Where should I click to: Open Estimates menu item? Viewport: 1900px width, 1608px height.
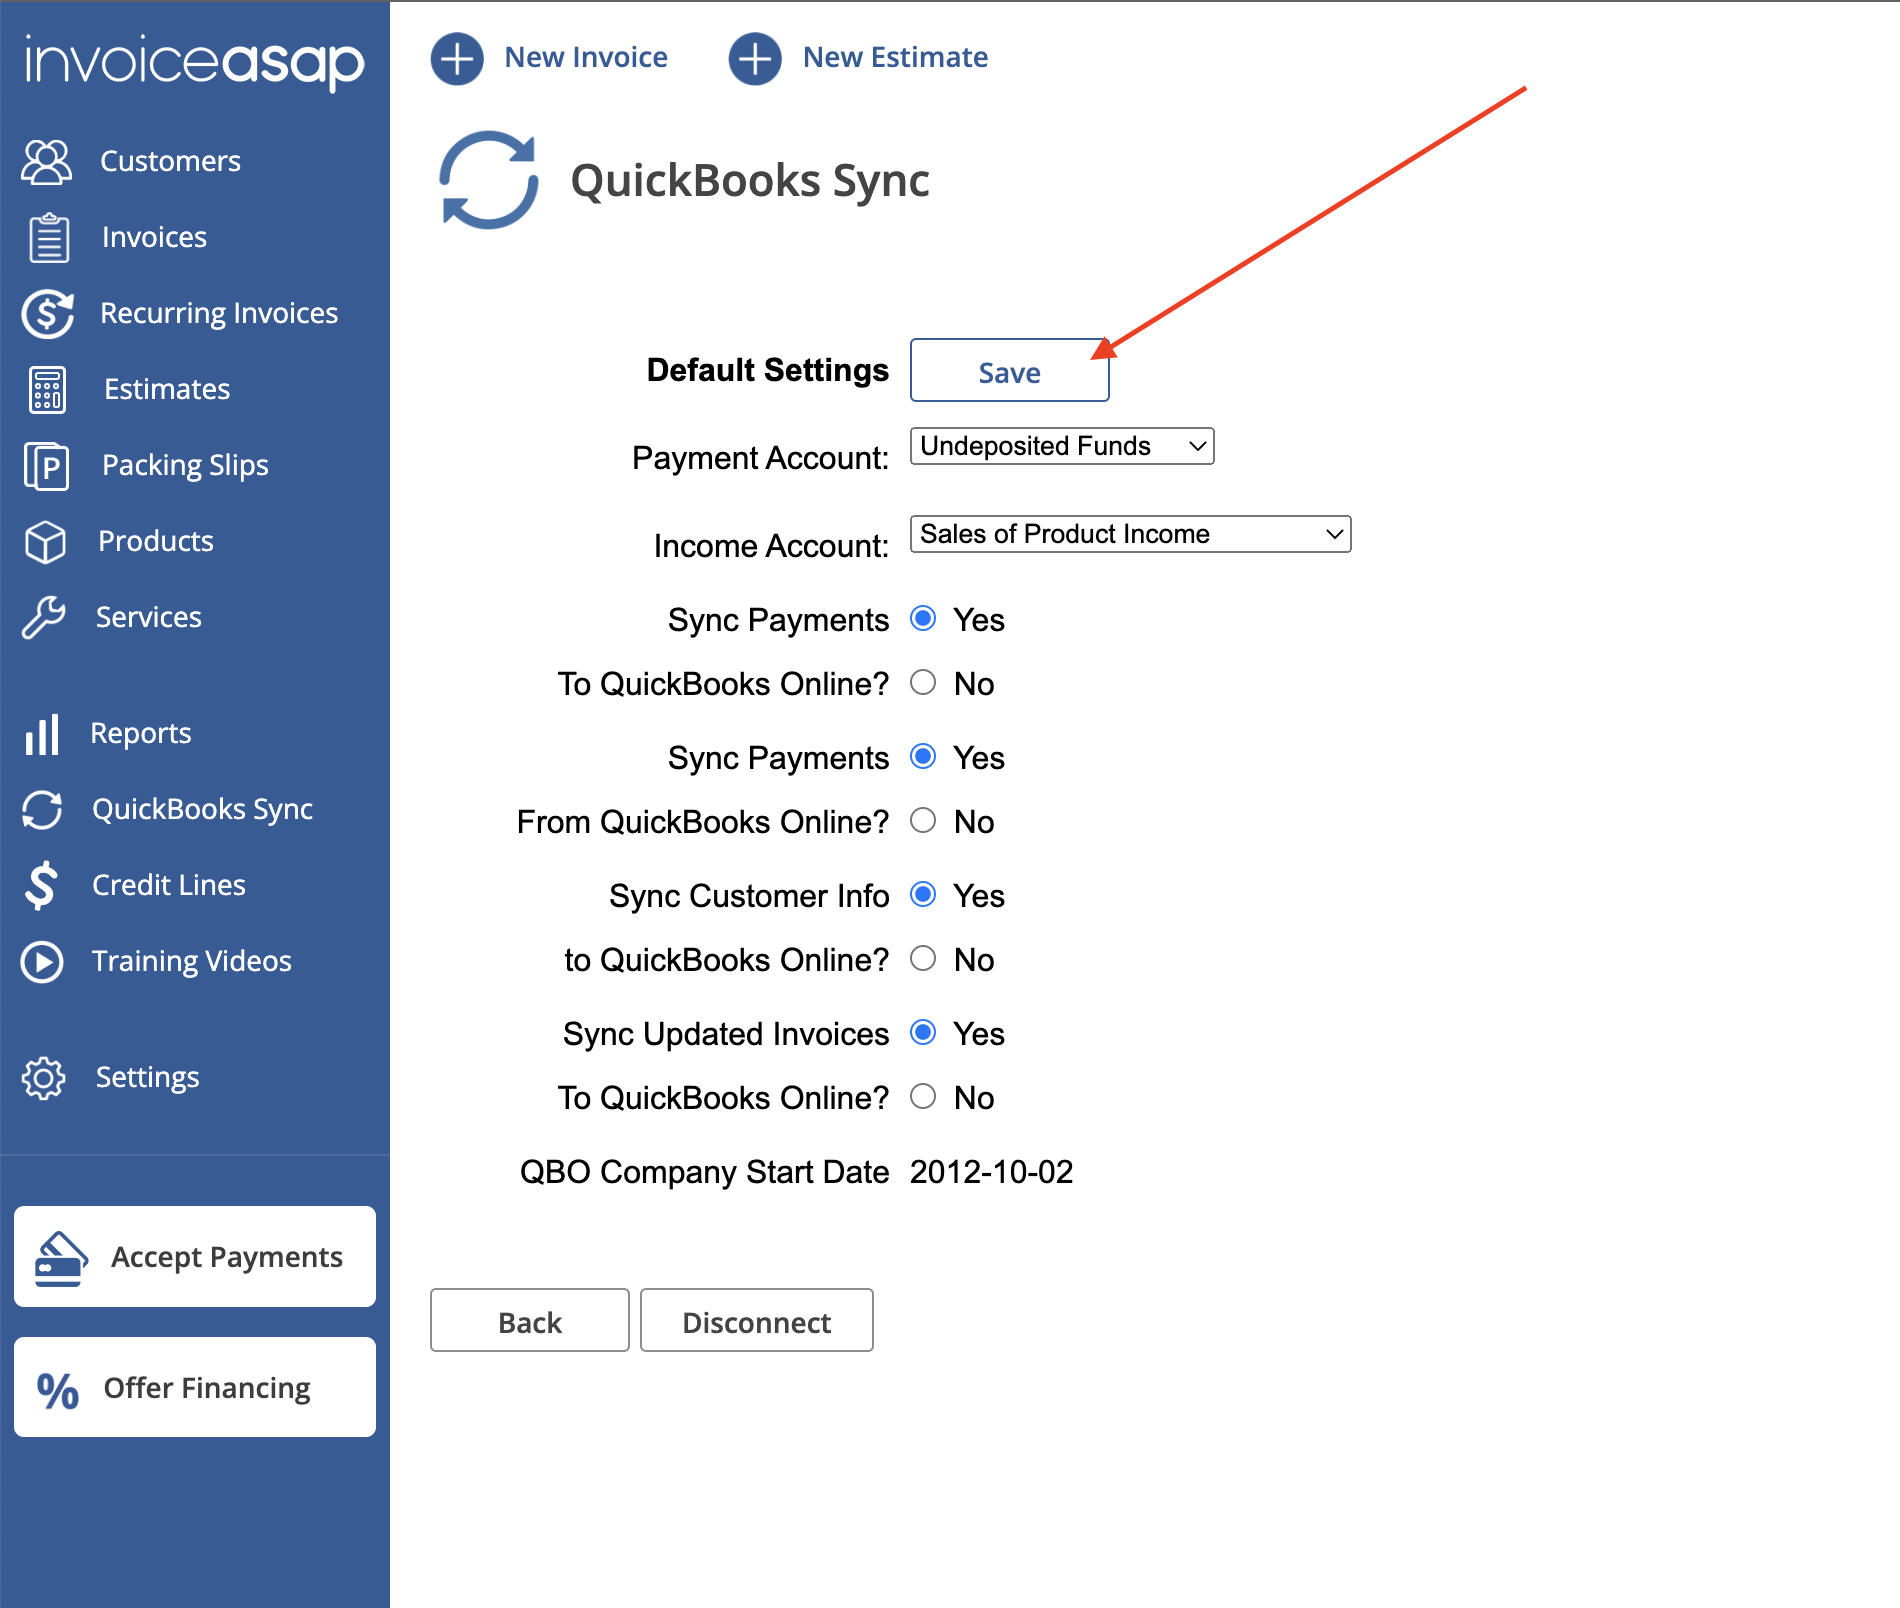pos(167,389)
